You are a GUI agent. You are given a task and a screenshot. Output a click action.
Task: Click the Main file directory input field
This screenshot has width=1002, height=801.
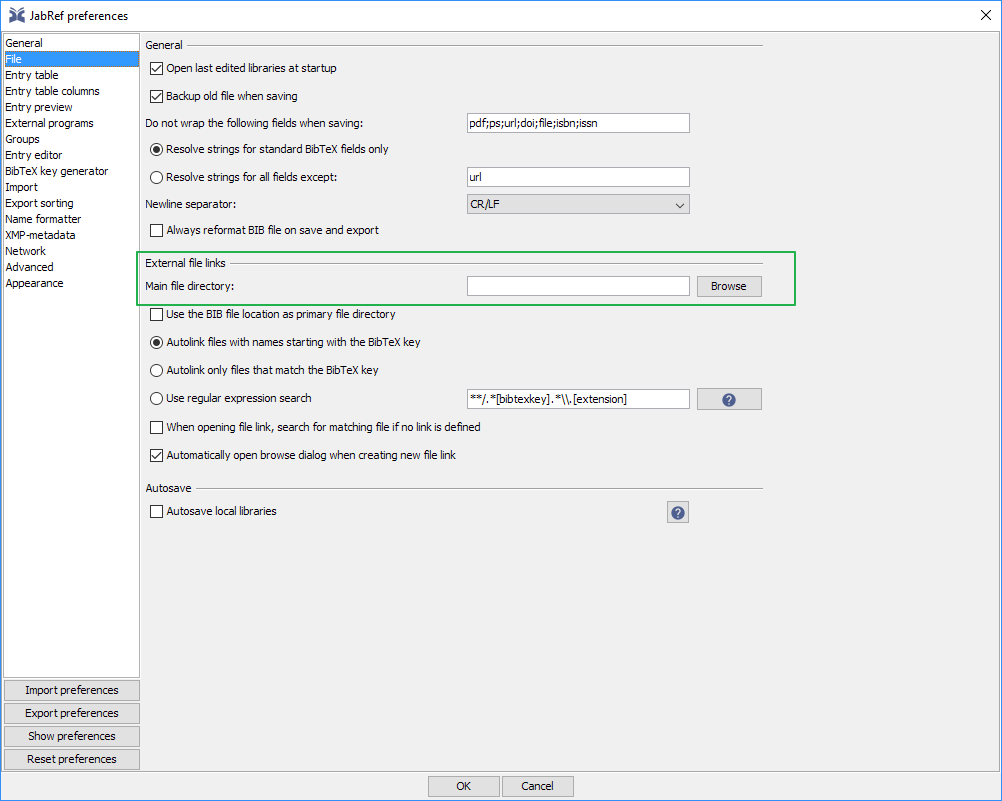pyautogui.click(x=578, y=286)
